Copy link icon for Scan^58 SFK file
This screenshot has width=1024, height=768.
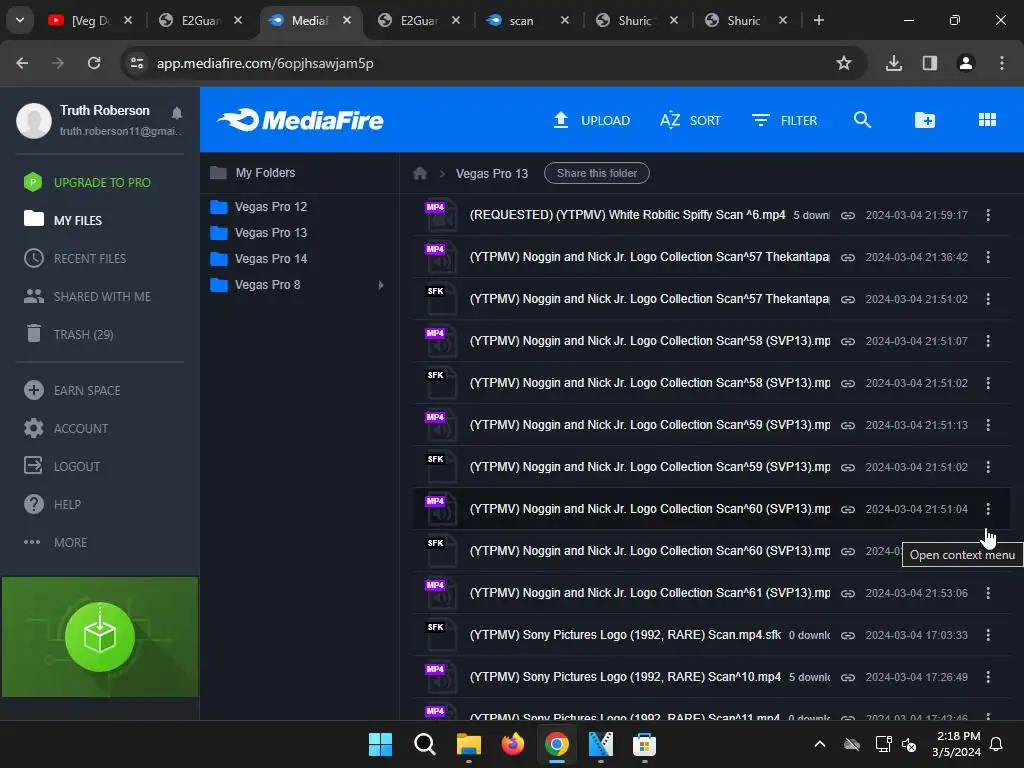click(x=848, y=383)
